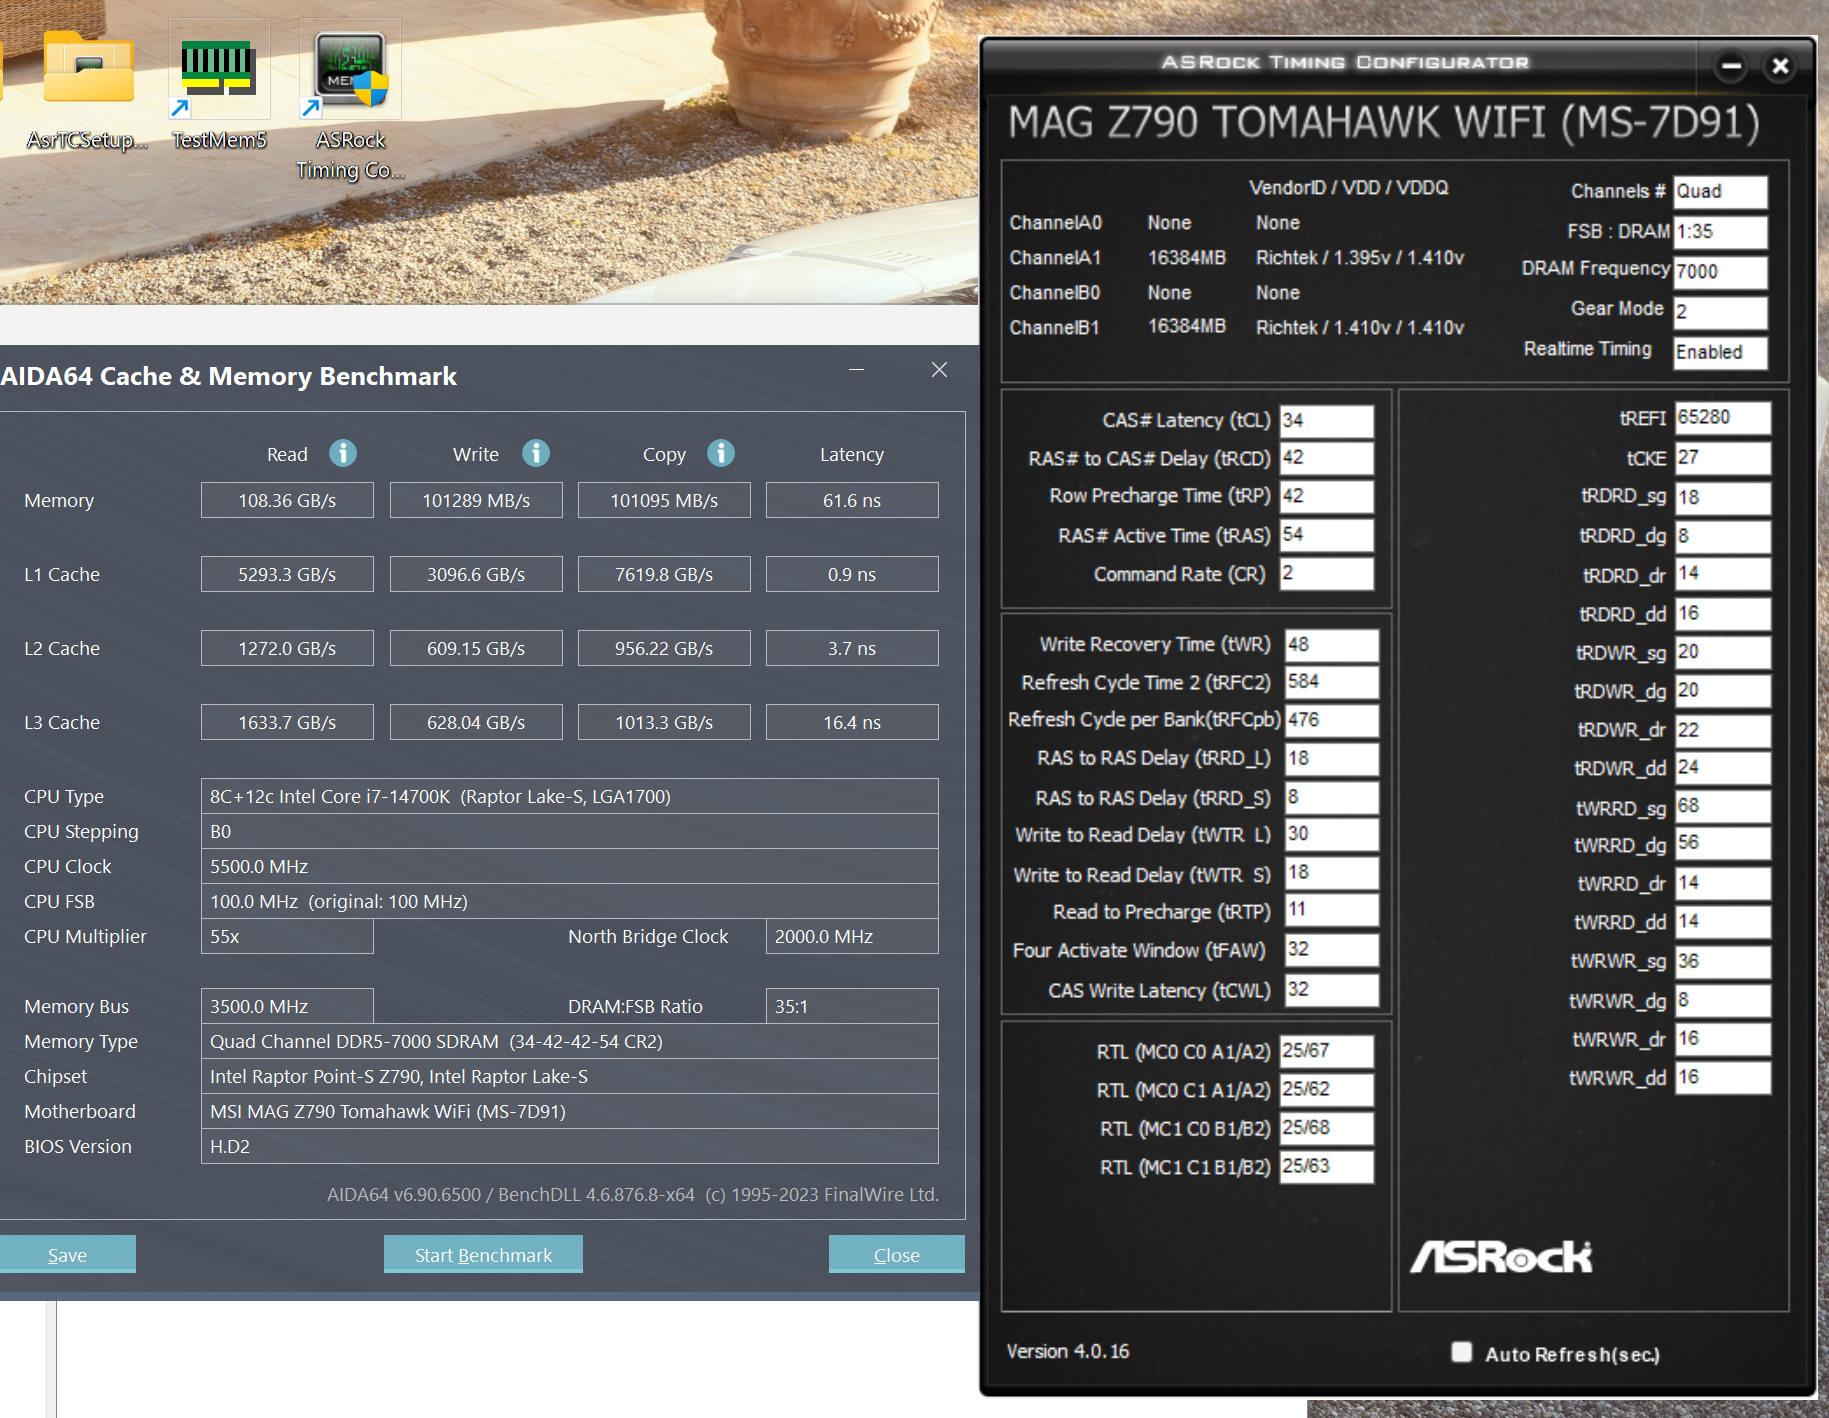This screenshot has width=1829, height=1418.
Task: Select the Motherboard field in AIDA64
Action: click(x=570, y=1111)
